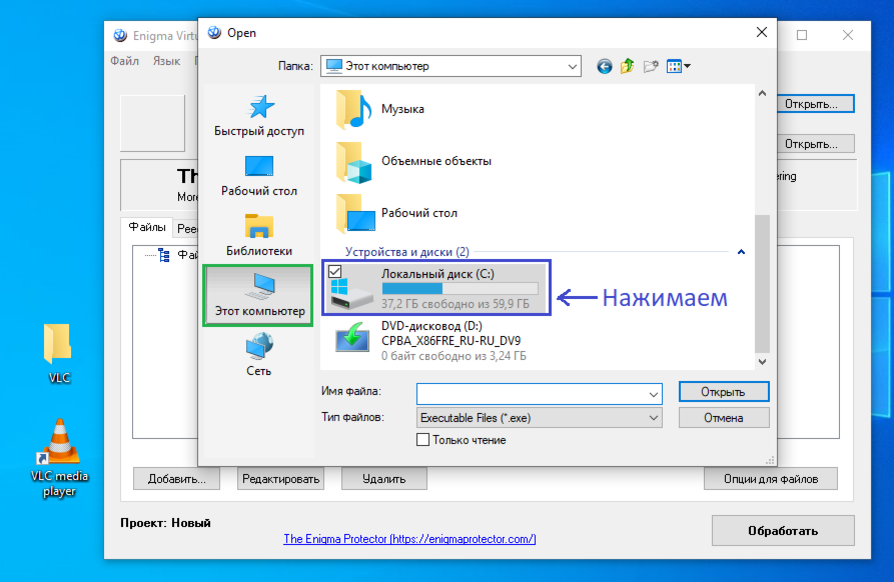Click the Редактировать button
This screenshot has width=894, height=582.
[281, 479]
